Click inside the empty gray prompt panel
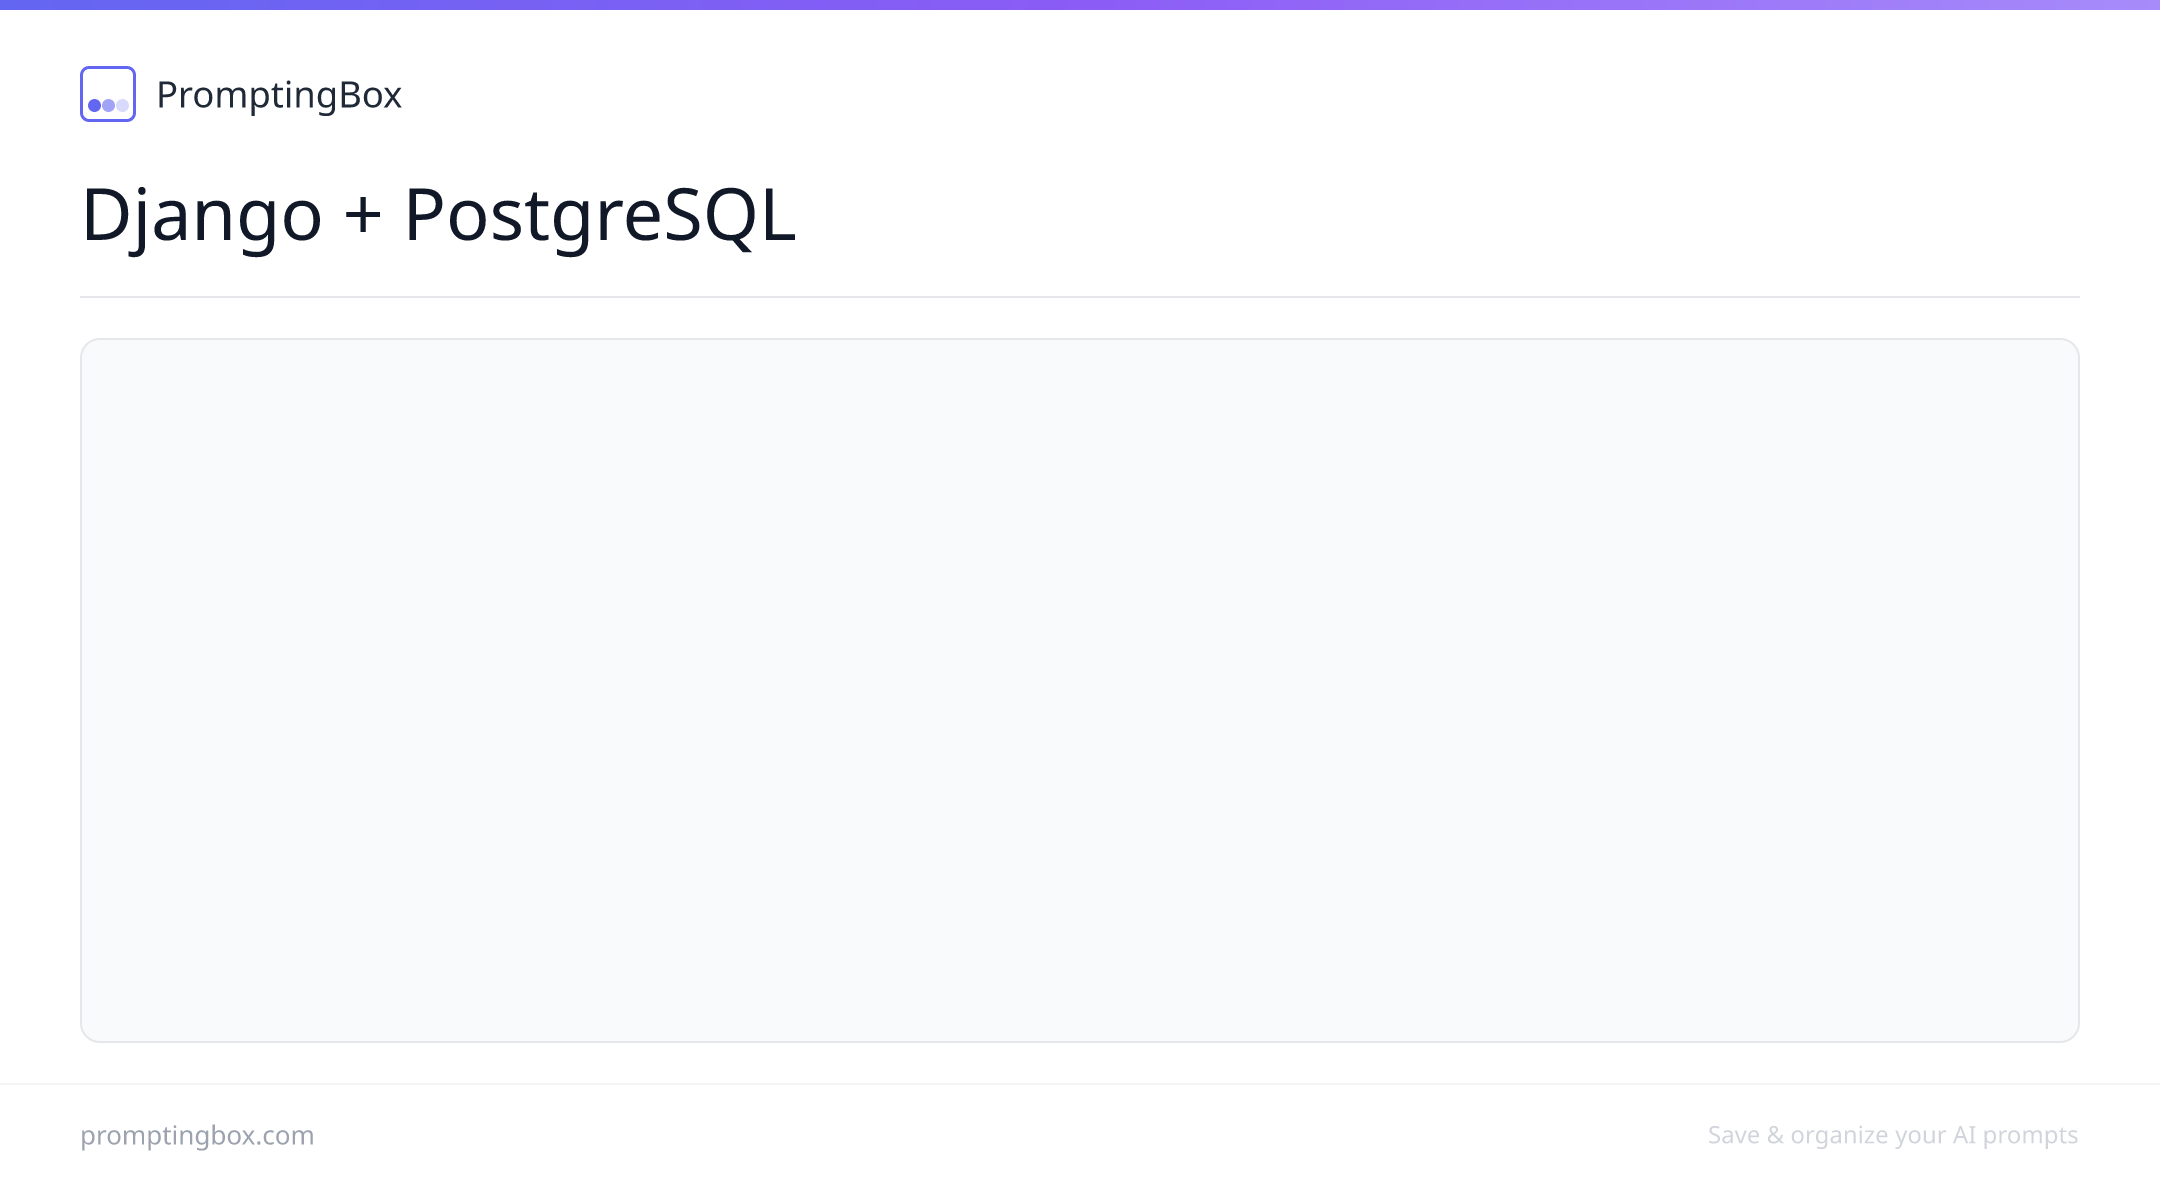Image resolution: width=2160 pixels, height=1200 pixels. (1080, 690)
